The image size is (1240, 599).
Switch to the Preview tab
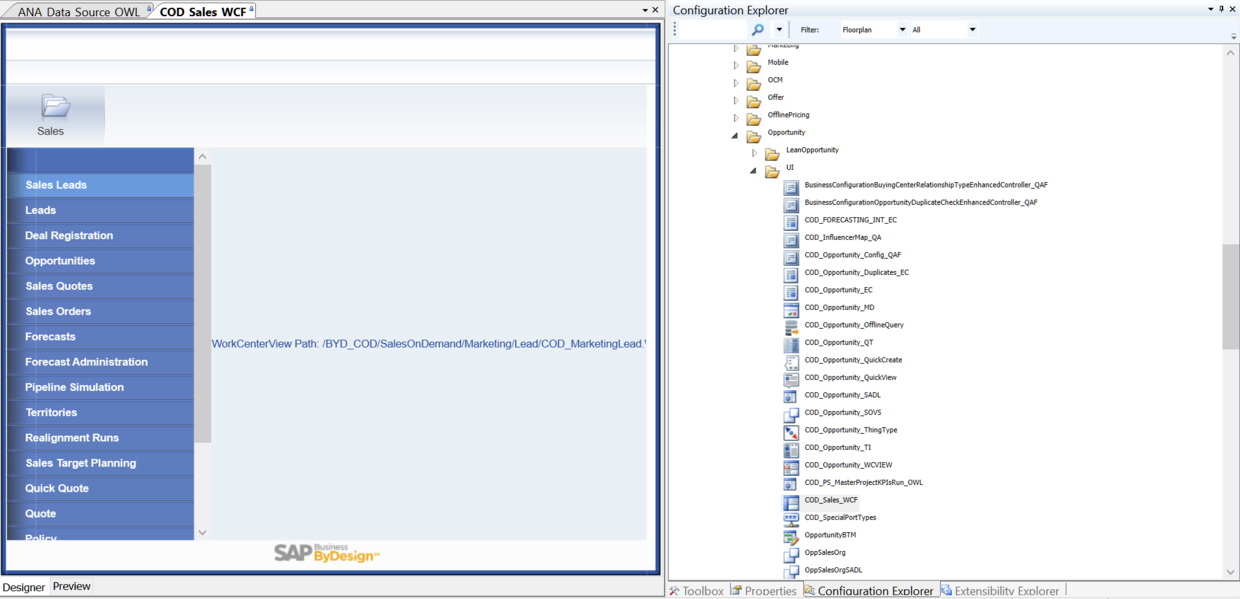click(71, 587)
